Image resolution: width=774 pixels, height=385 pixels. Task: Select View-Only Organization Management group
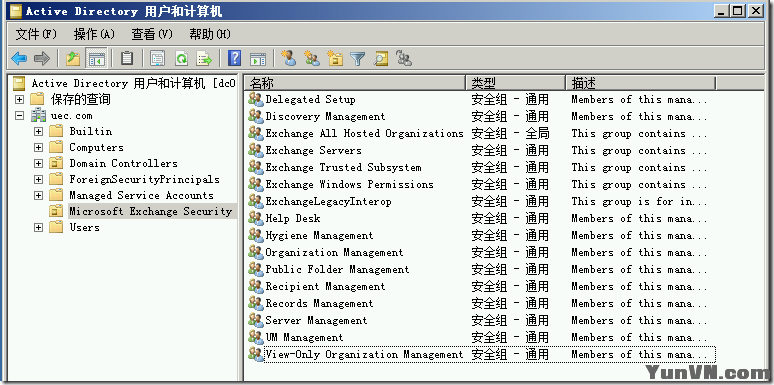tap(364, 354)
